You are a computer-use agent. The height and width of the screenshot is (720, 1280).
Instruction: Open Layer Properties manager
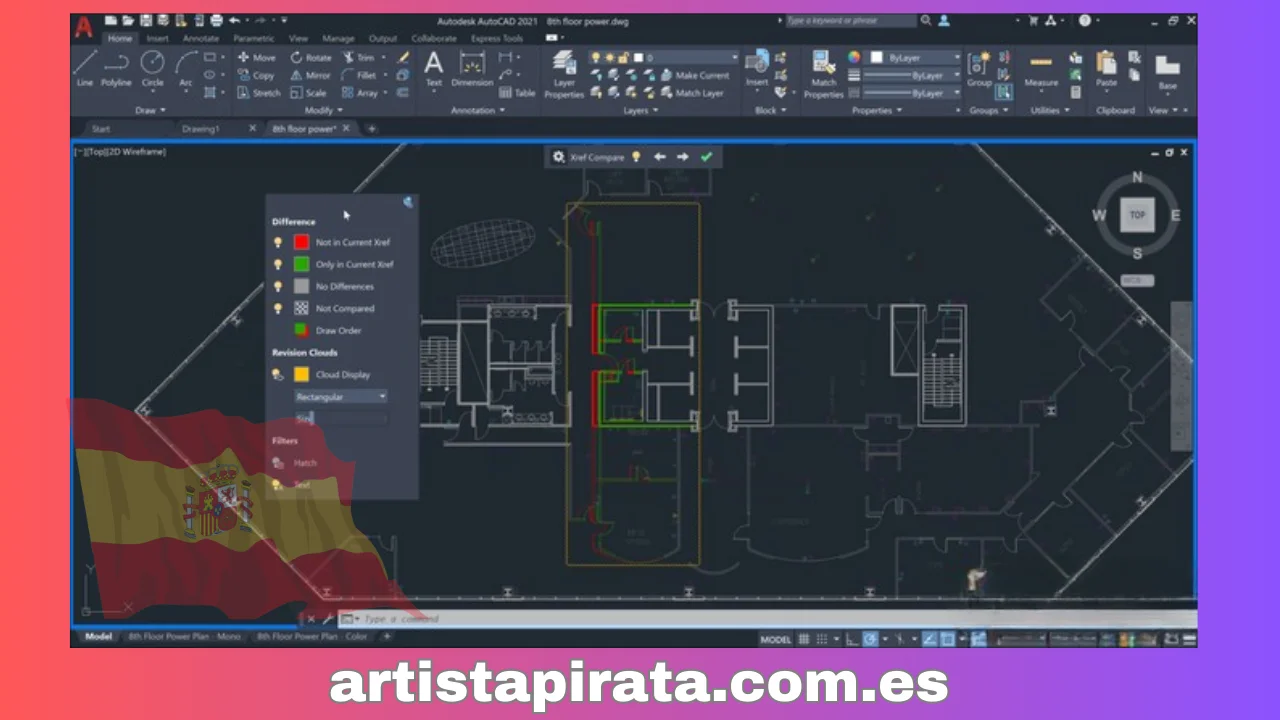(x=564, y=74)
